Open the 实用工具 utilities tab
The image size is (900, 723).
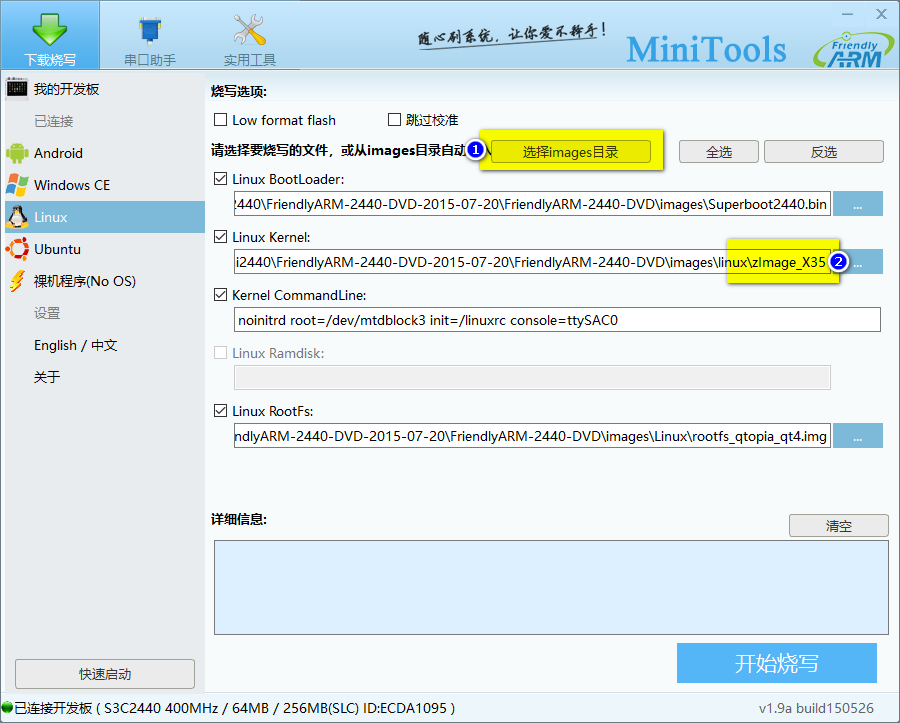tap(250, 35)
